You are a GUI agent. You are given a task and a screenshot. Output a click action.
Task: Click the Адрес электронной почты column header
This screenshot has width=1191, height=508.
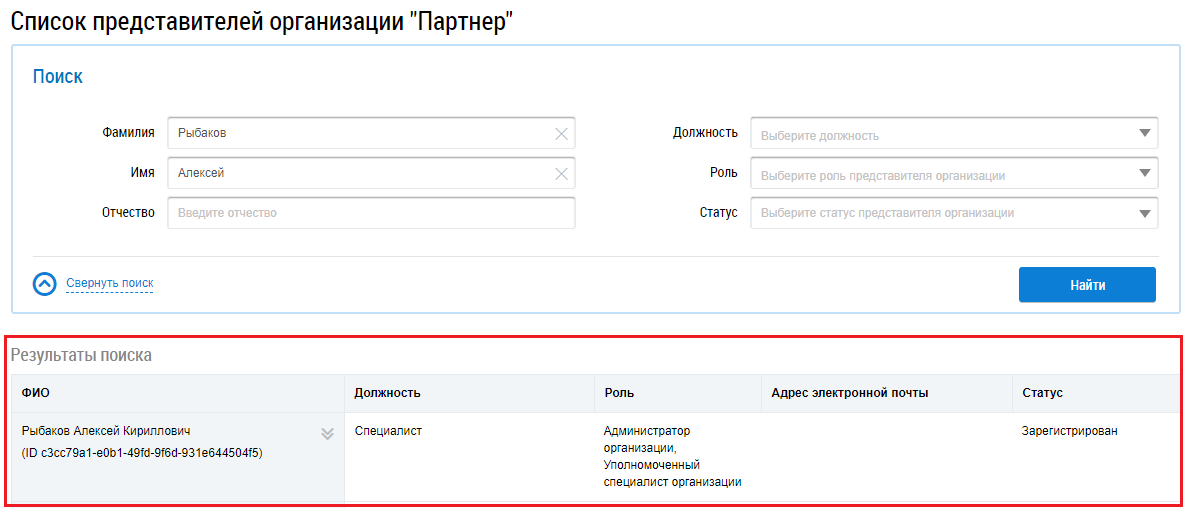[849, 393]
